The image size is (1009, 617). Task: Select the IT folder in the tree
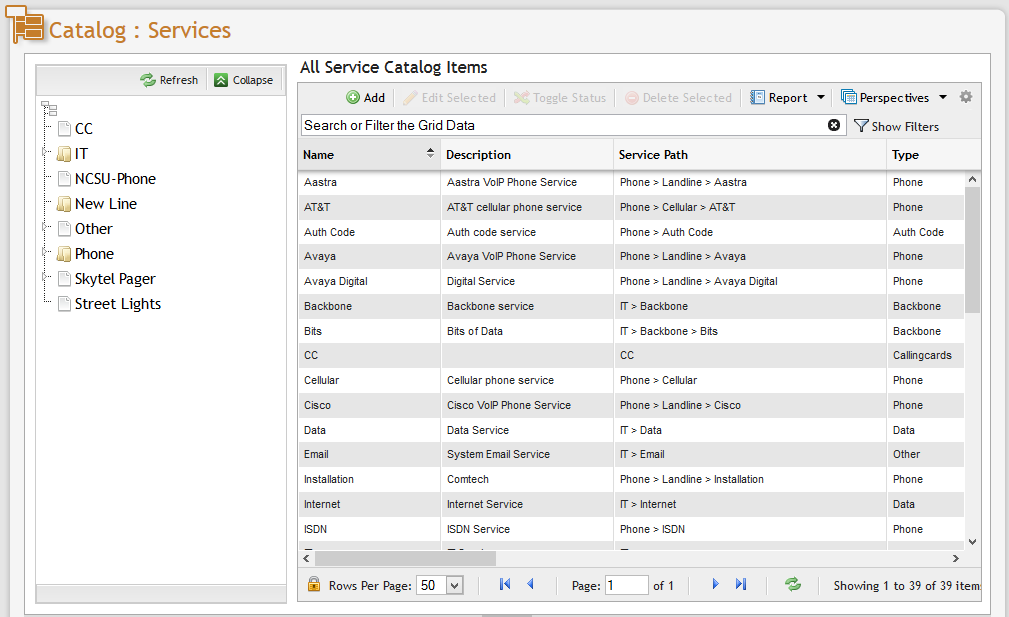tap(81, 153)
